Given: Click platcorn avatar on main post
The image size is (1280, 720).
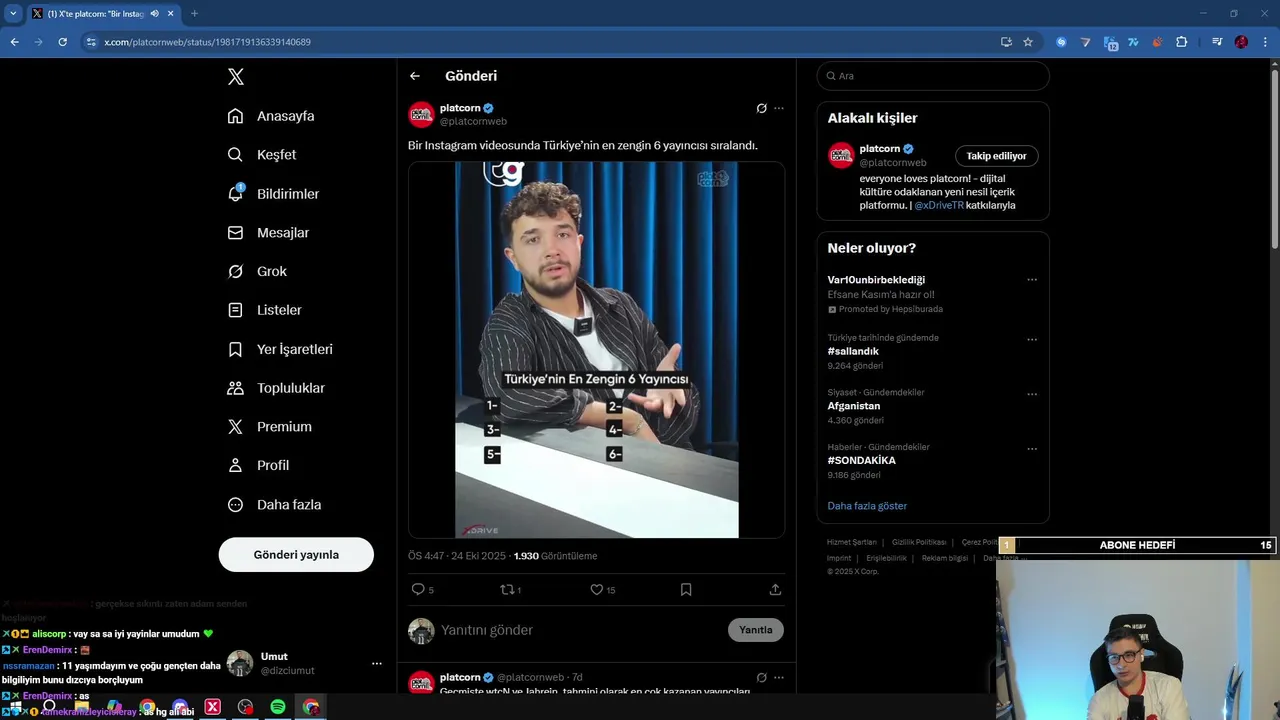Looking at the screenshot, I should click(421, 115).
